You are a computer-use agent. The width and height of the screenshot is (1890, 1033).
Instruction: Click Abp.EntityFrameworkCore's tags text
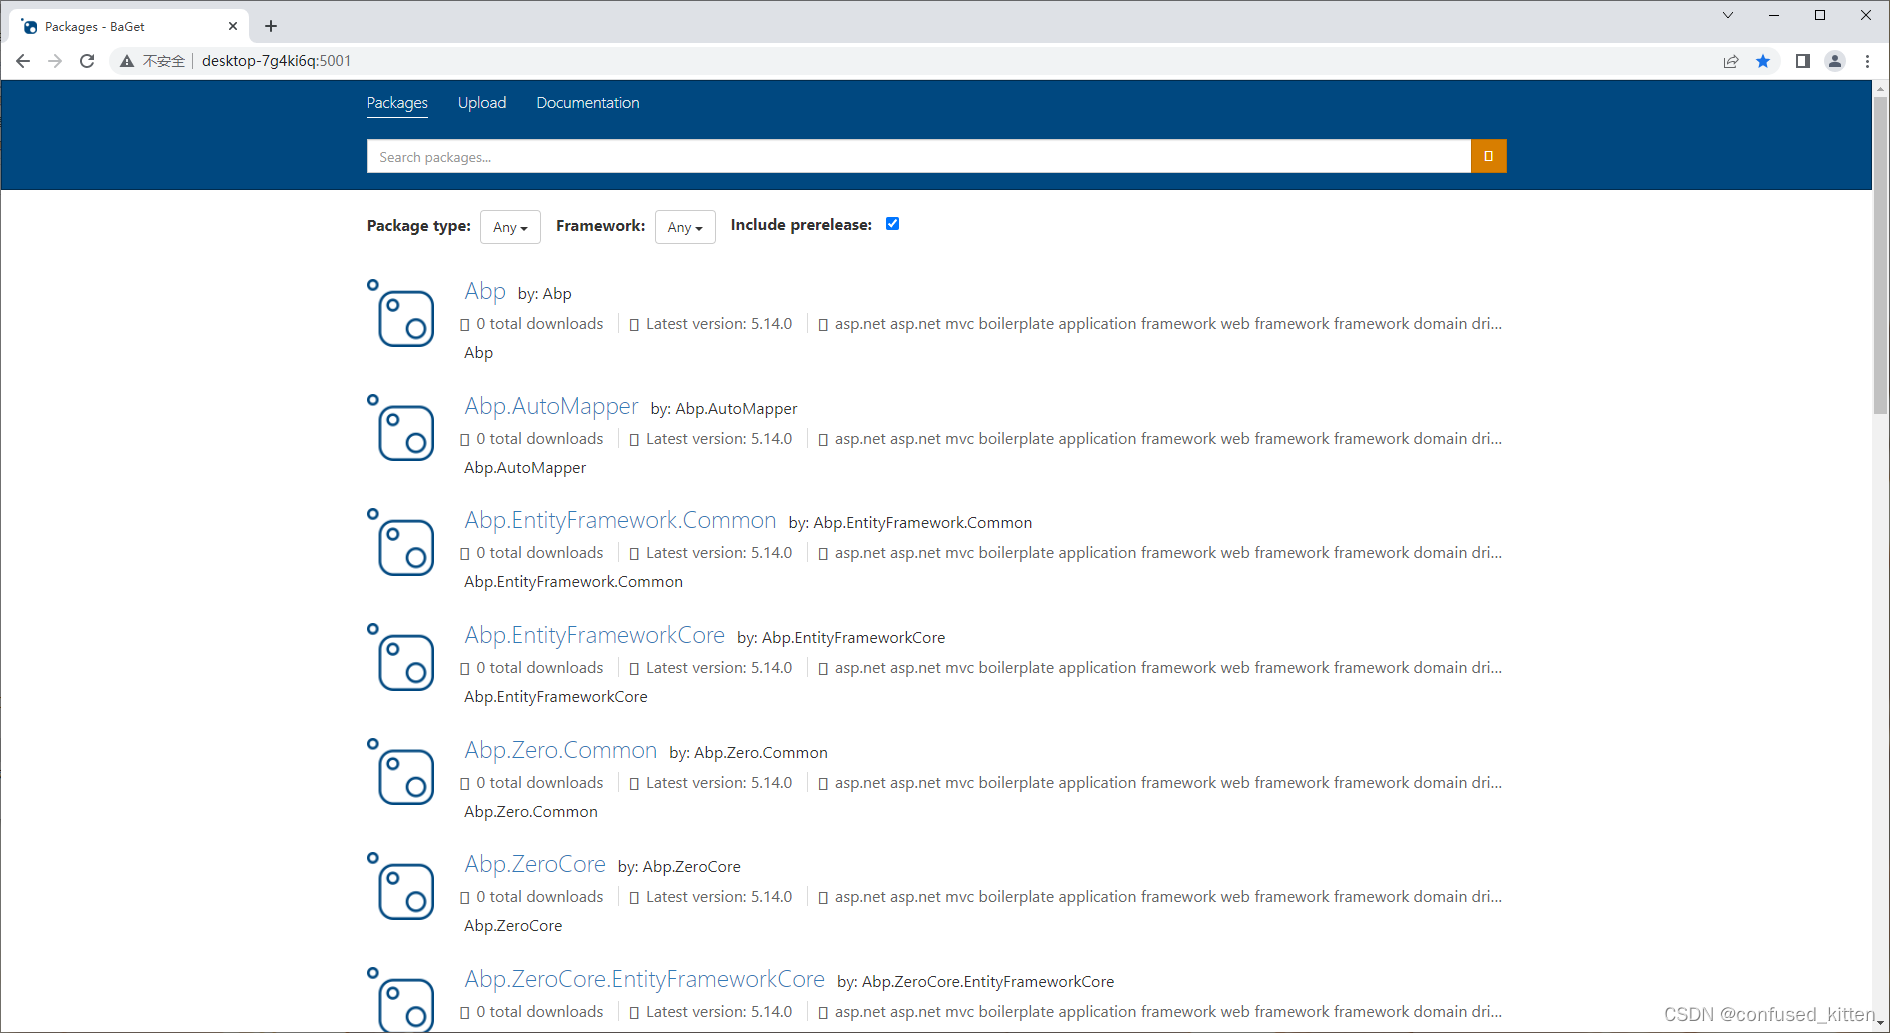(1168, 668)
